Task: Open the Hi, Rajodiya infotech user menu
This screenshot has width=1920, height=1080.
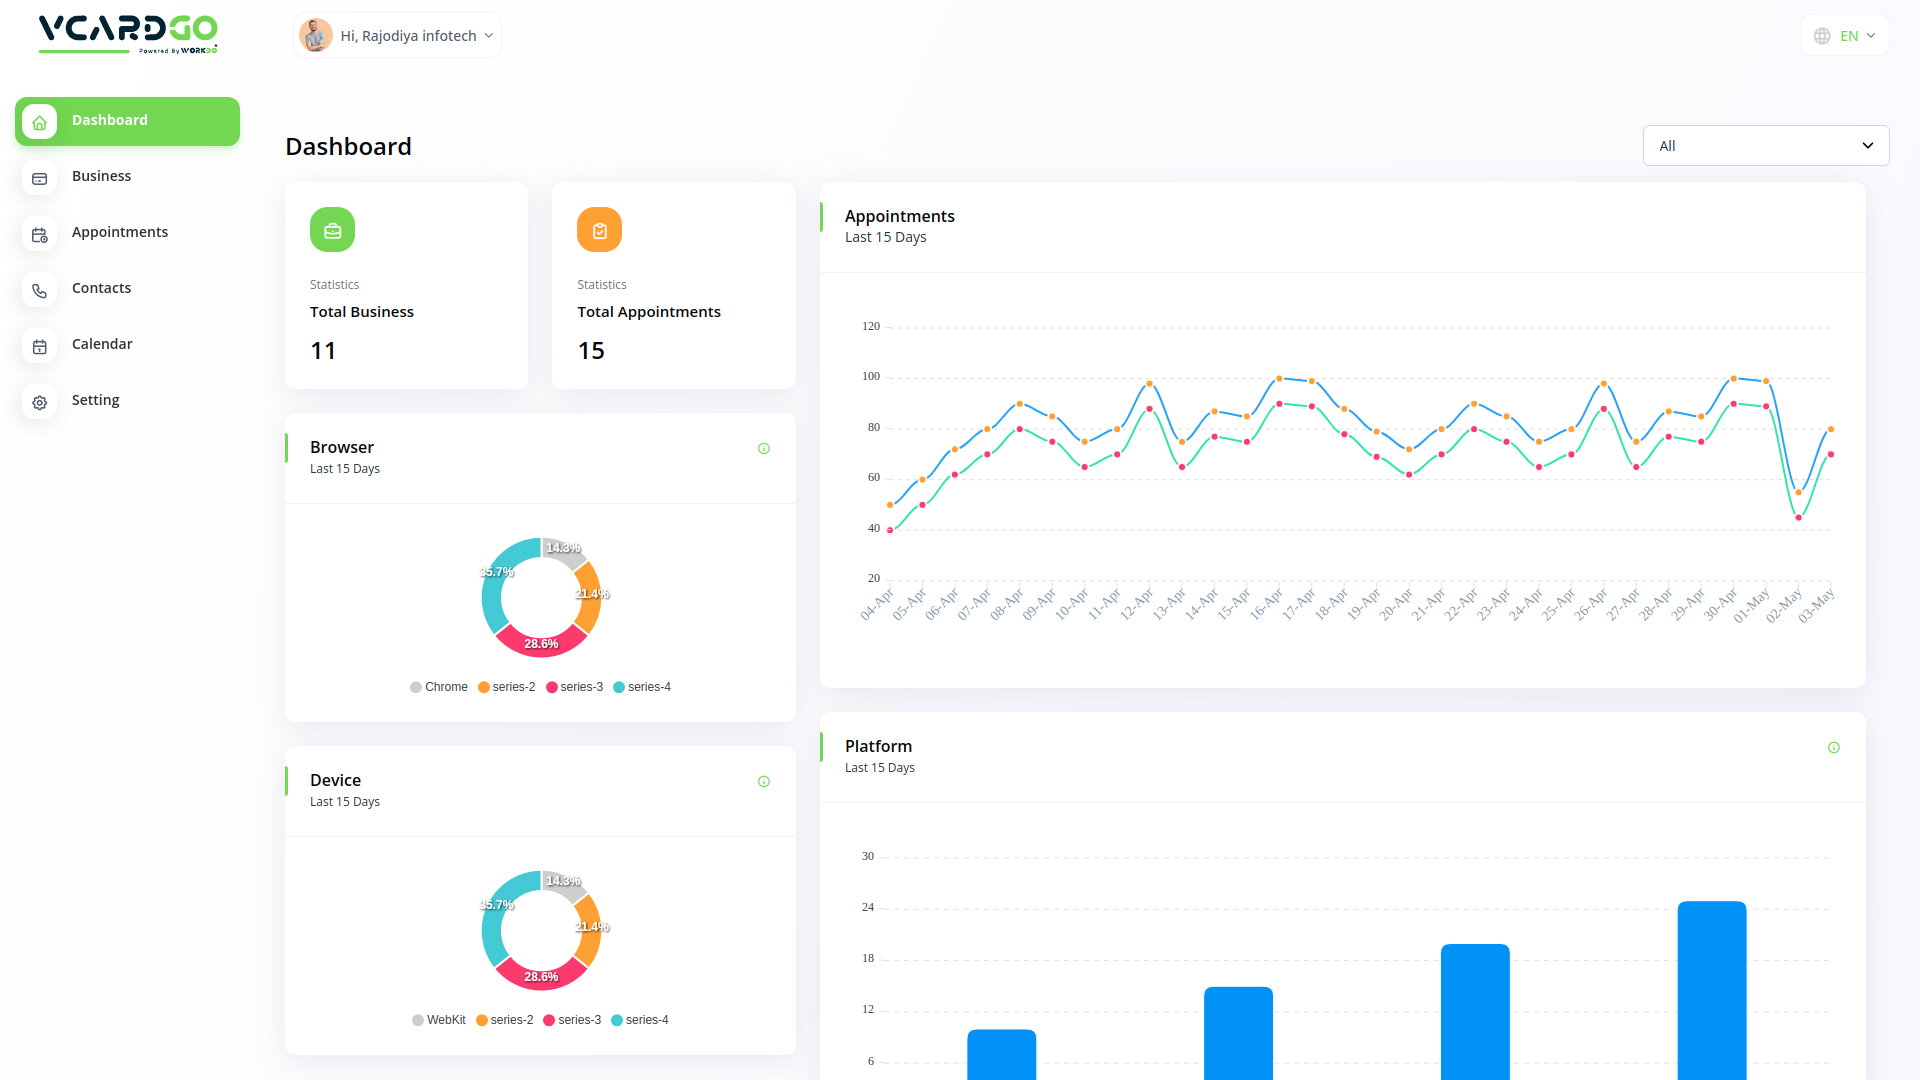Action: 398,36
